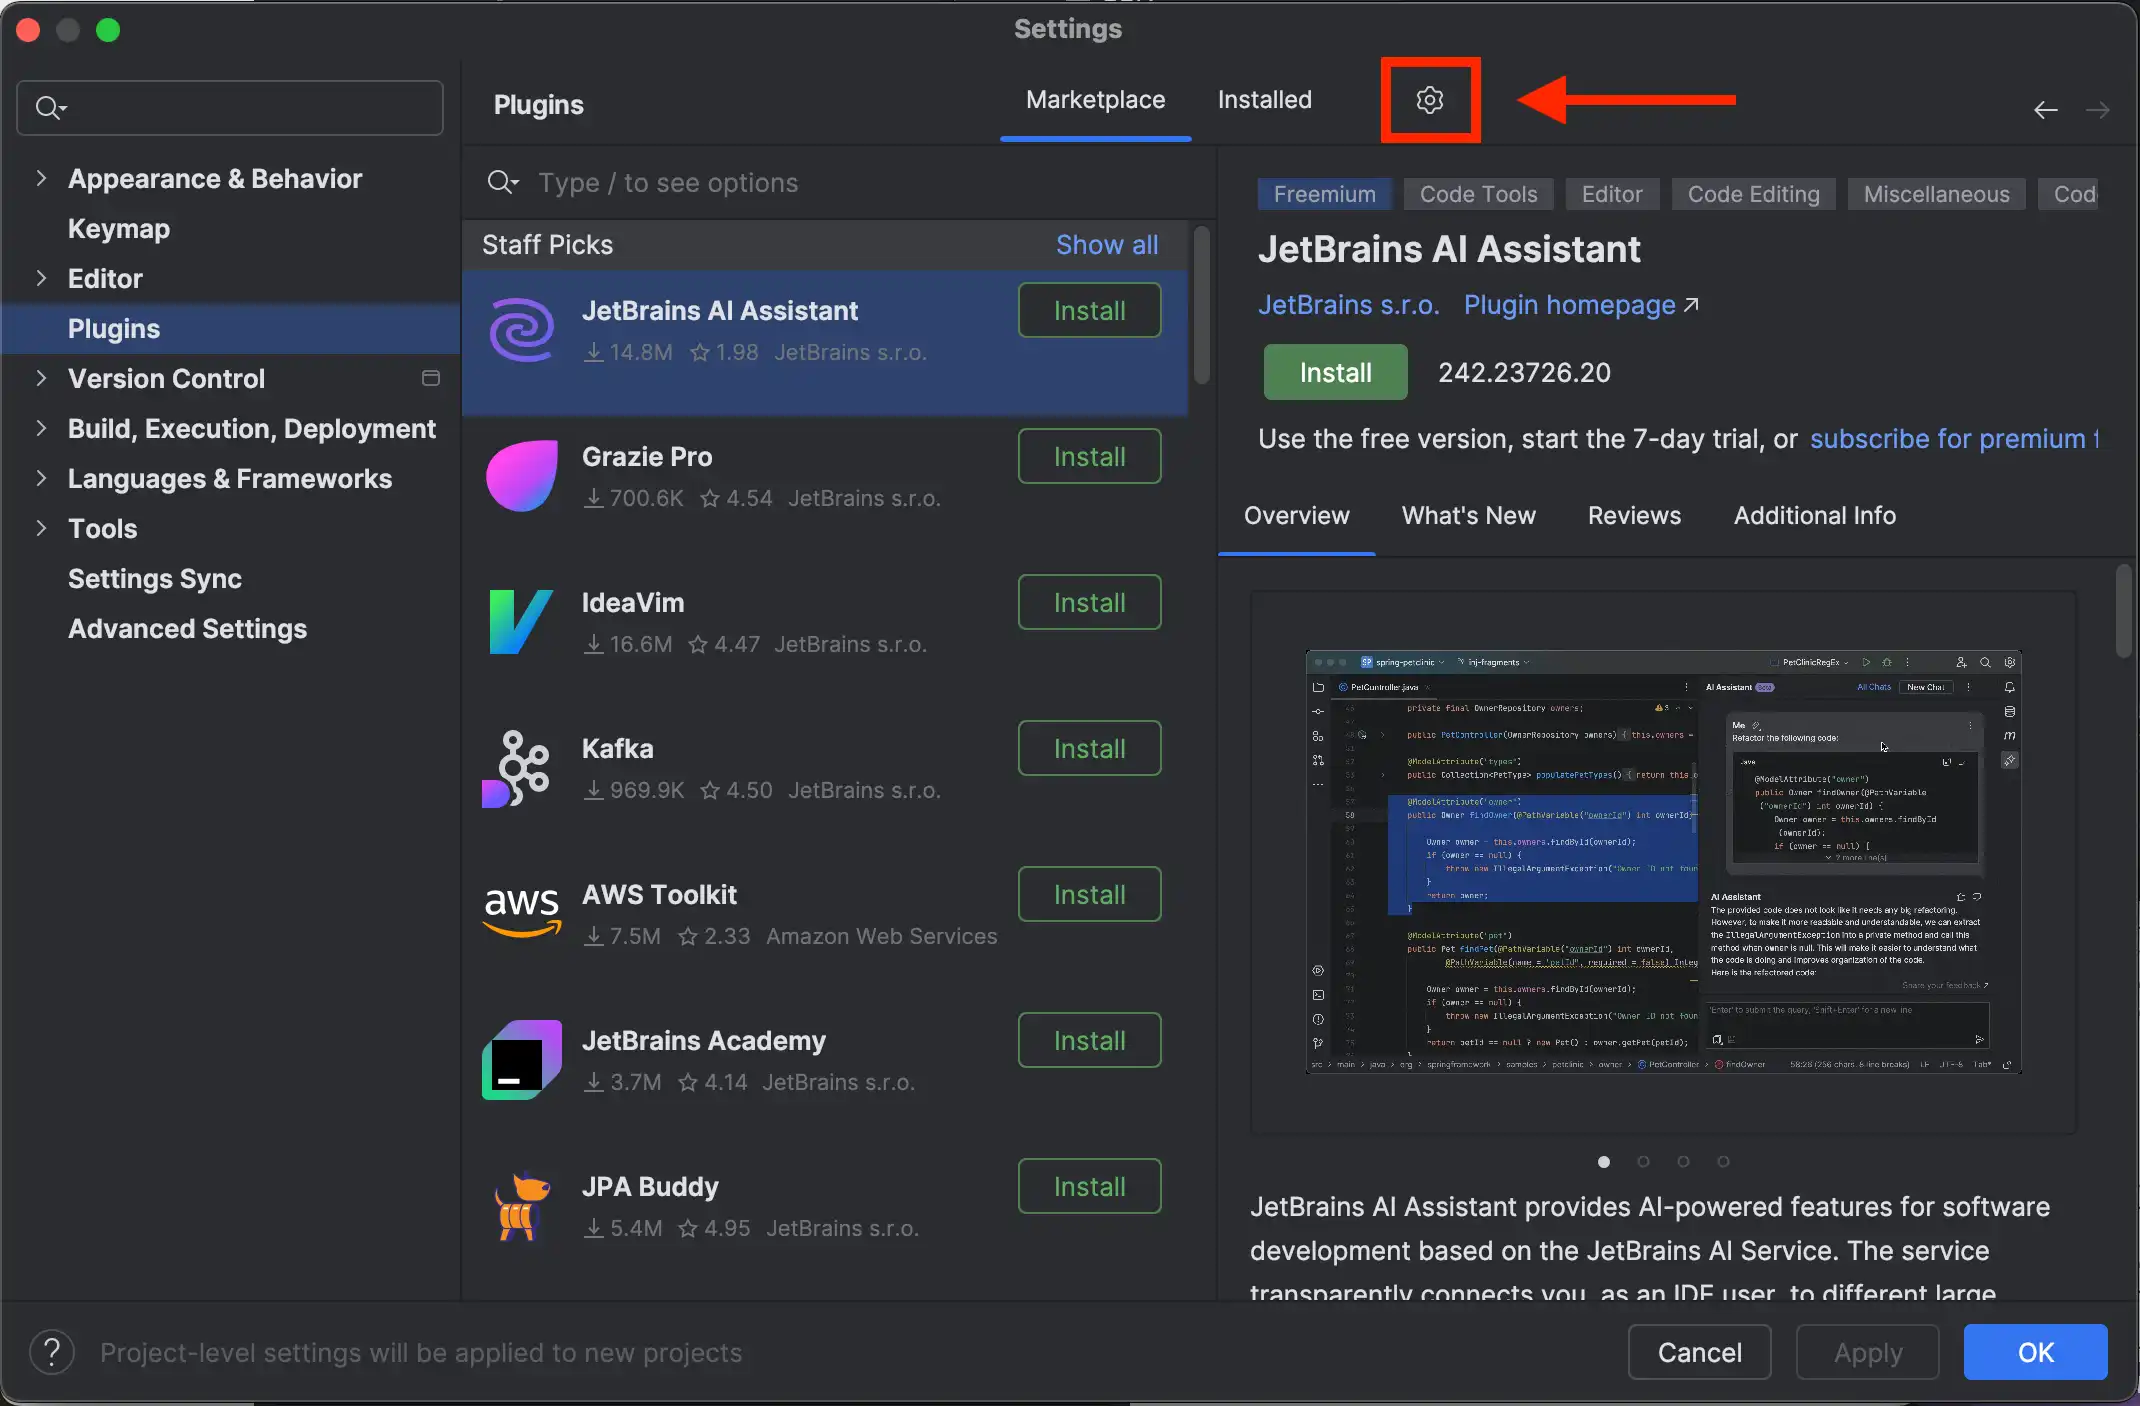This screenshot has height=1406, width=2140.
Task: Click the What's New tab for AI Assistant
Action: (x=1469, y=515)
